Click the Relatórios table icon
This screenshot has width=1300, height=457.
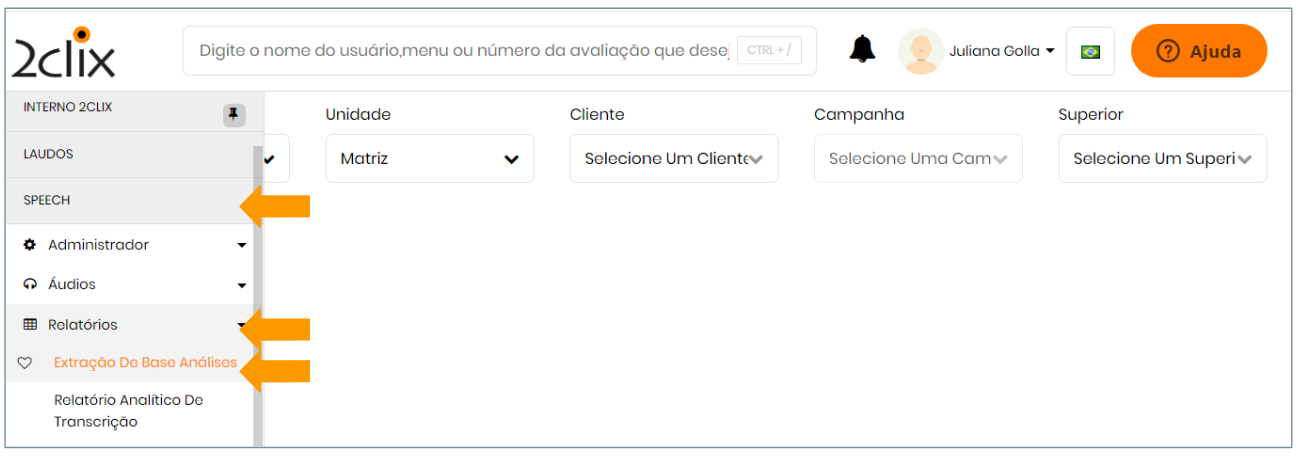30,325
